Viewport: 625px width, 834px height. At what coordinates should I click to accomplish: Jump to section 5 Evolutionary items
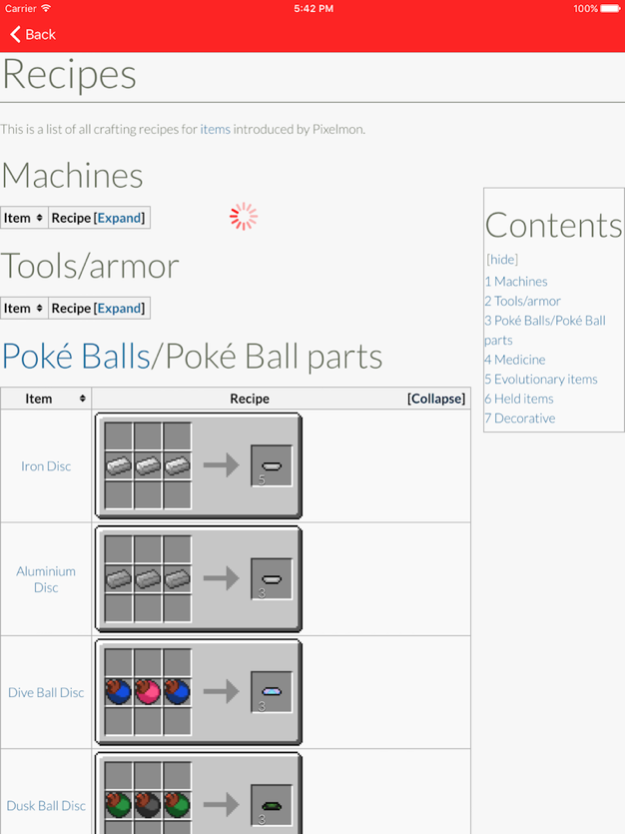pyautogui.click(x=541, y=379)
